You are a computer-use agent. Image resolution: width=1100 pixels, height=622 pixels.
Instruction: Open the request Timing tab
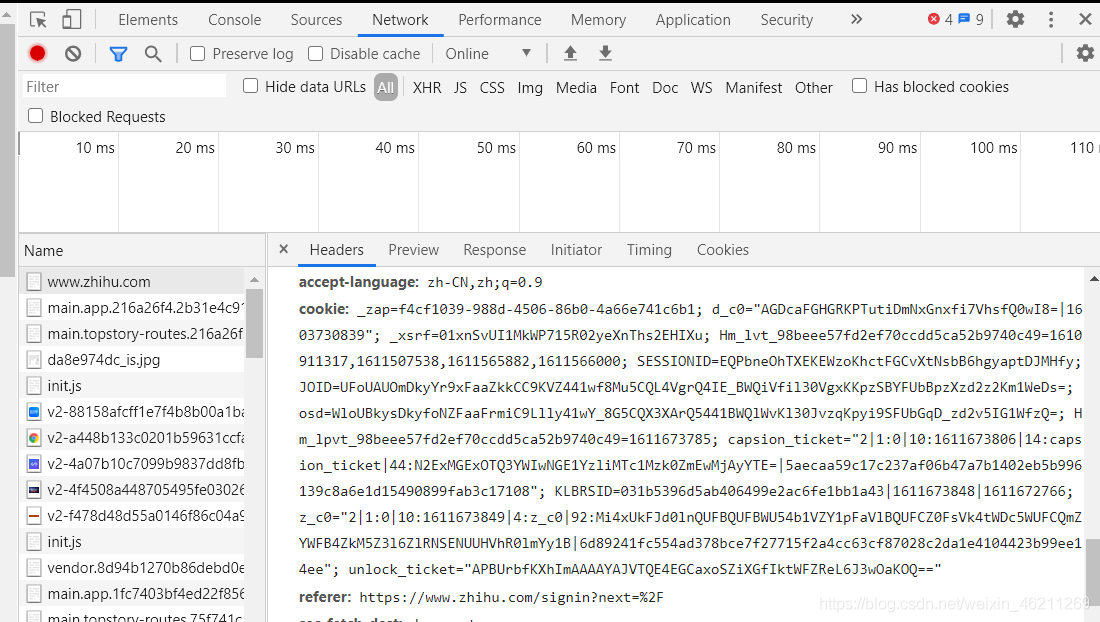coord(649,250)
